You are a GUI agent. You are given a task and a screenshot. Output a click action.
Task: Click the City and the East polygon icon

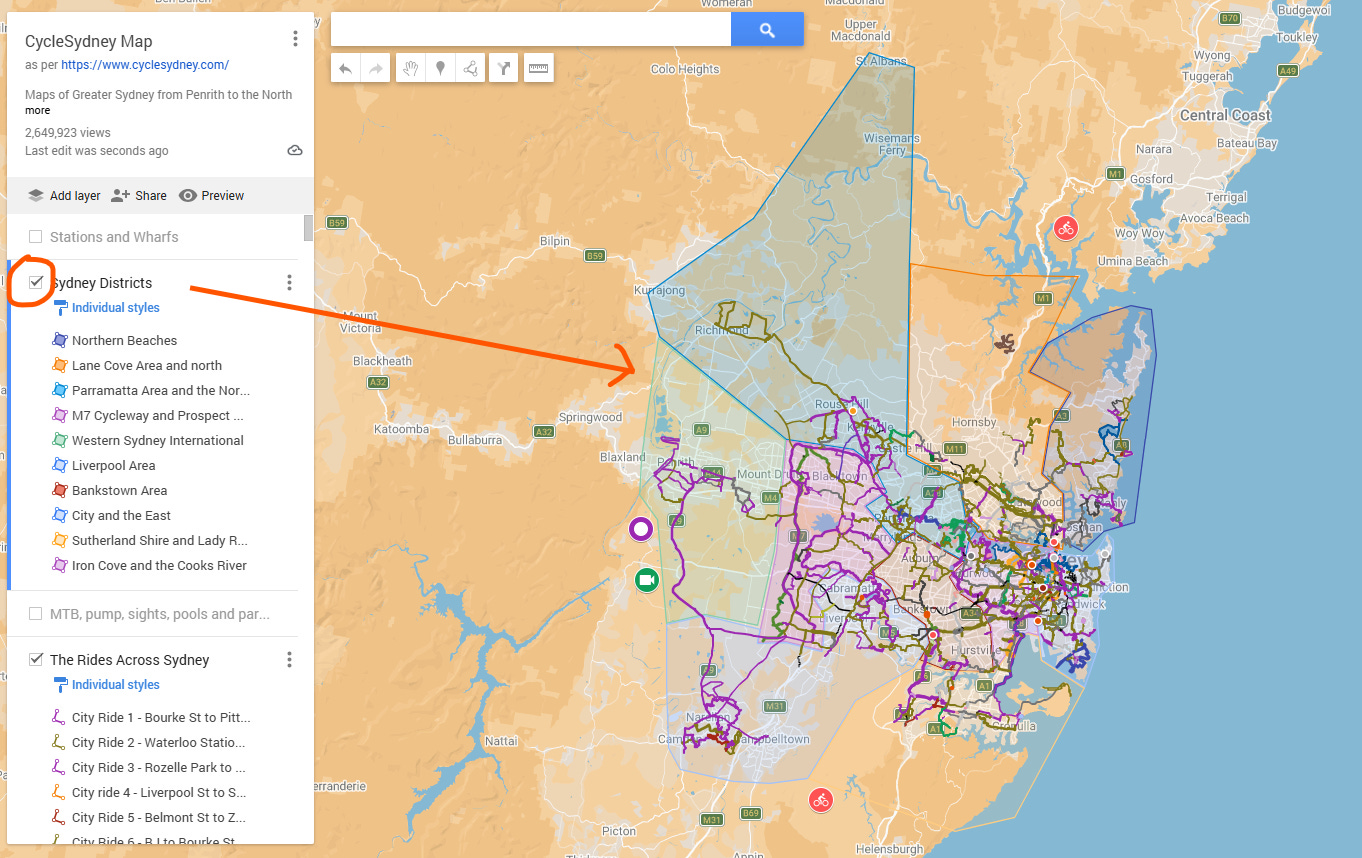59,515
